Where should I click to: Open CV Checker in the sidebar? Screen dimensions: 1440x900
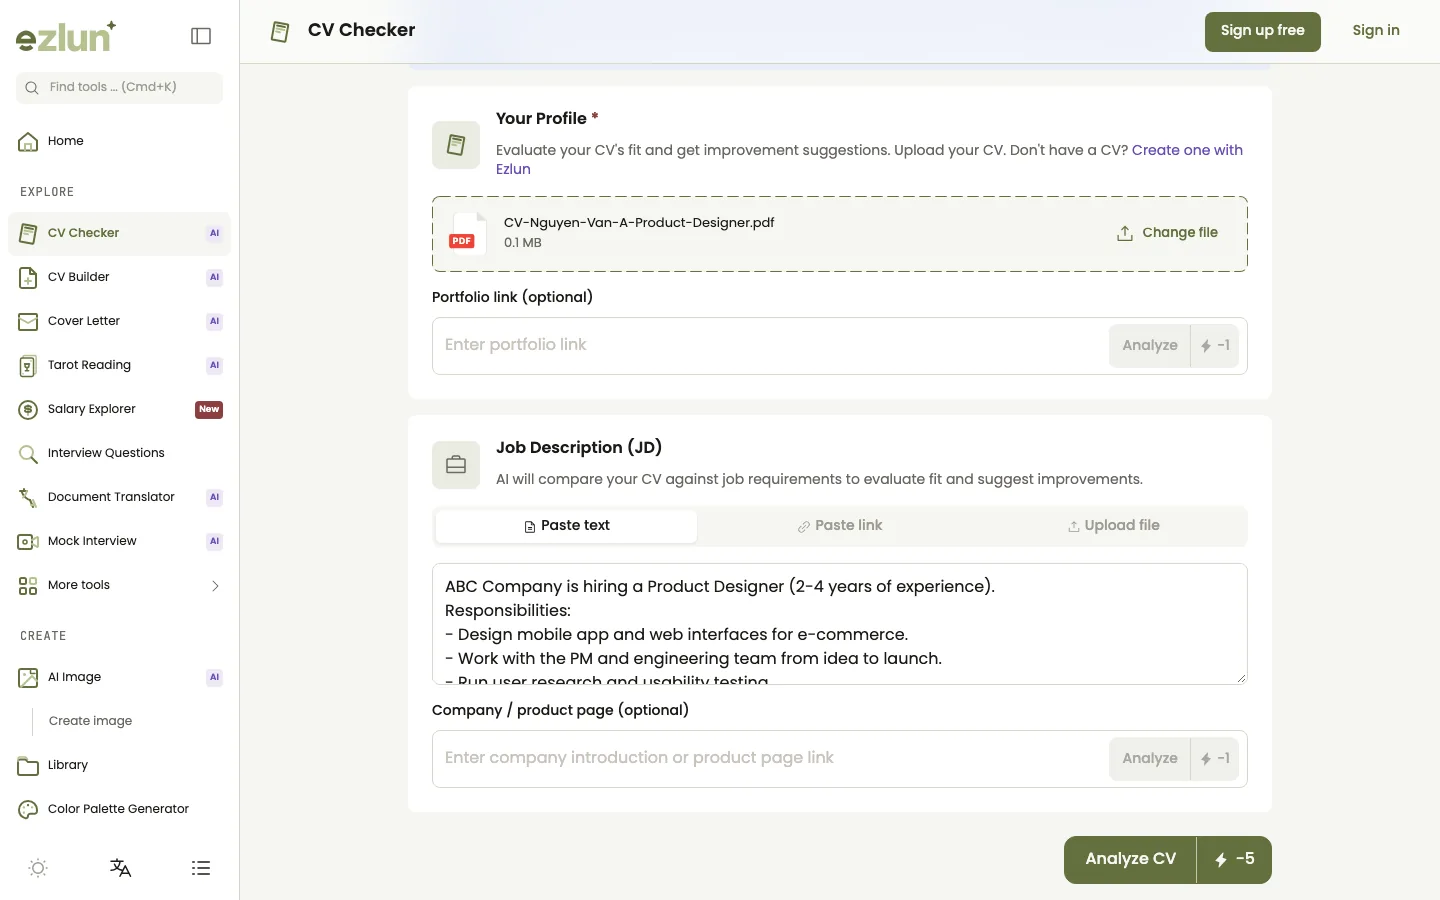coord(119,233)
